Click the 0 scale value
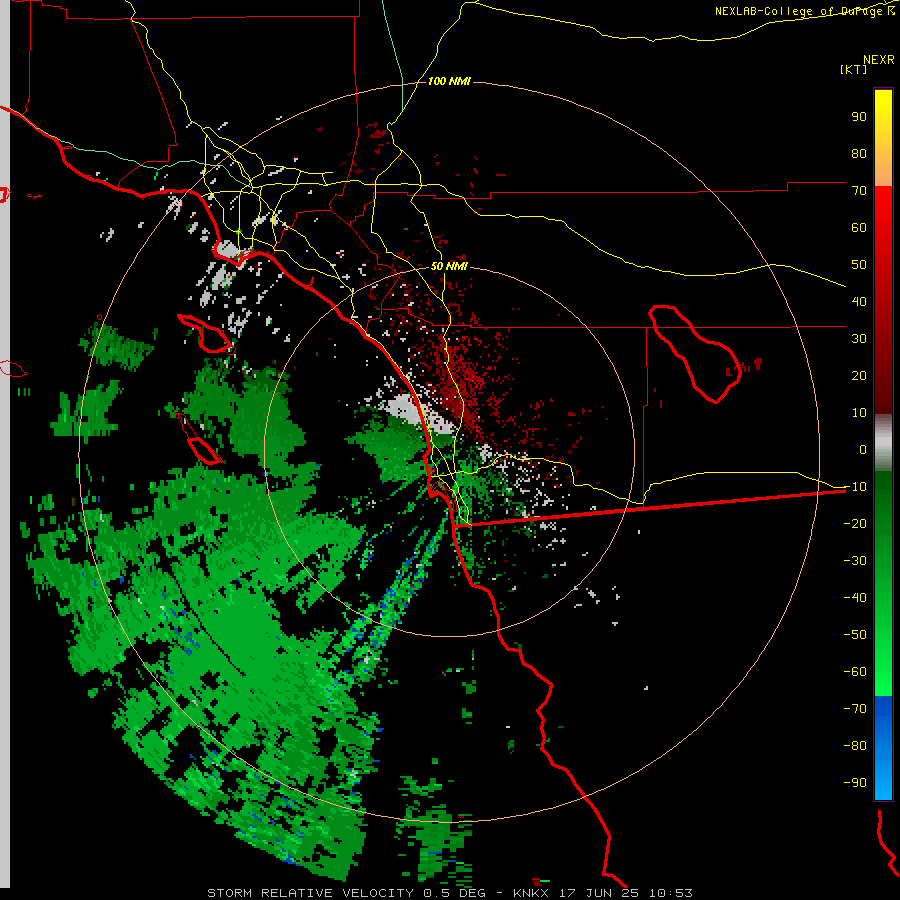Screen dimensions: 900x900 tap(863, 449)
